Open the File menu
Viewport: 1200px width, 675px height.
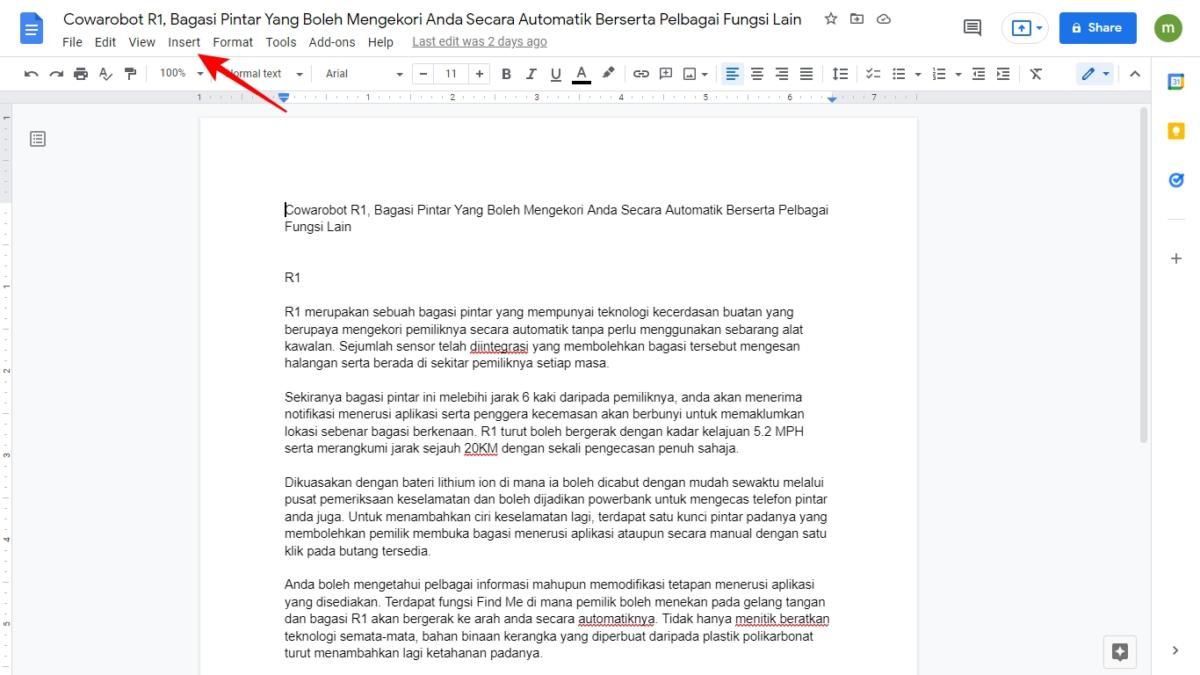pos(72,42)
